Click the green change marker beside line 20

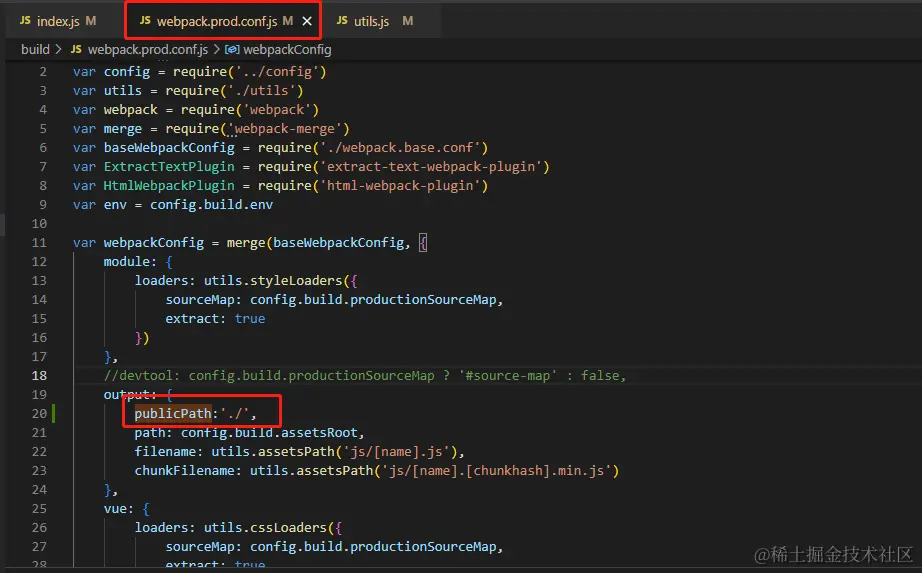[x=54, y=414]
